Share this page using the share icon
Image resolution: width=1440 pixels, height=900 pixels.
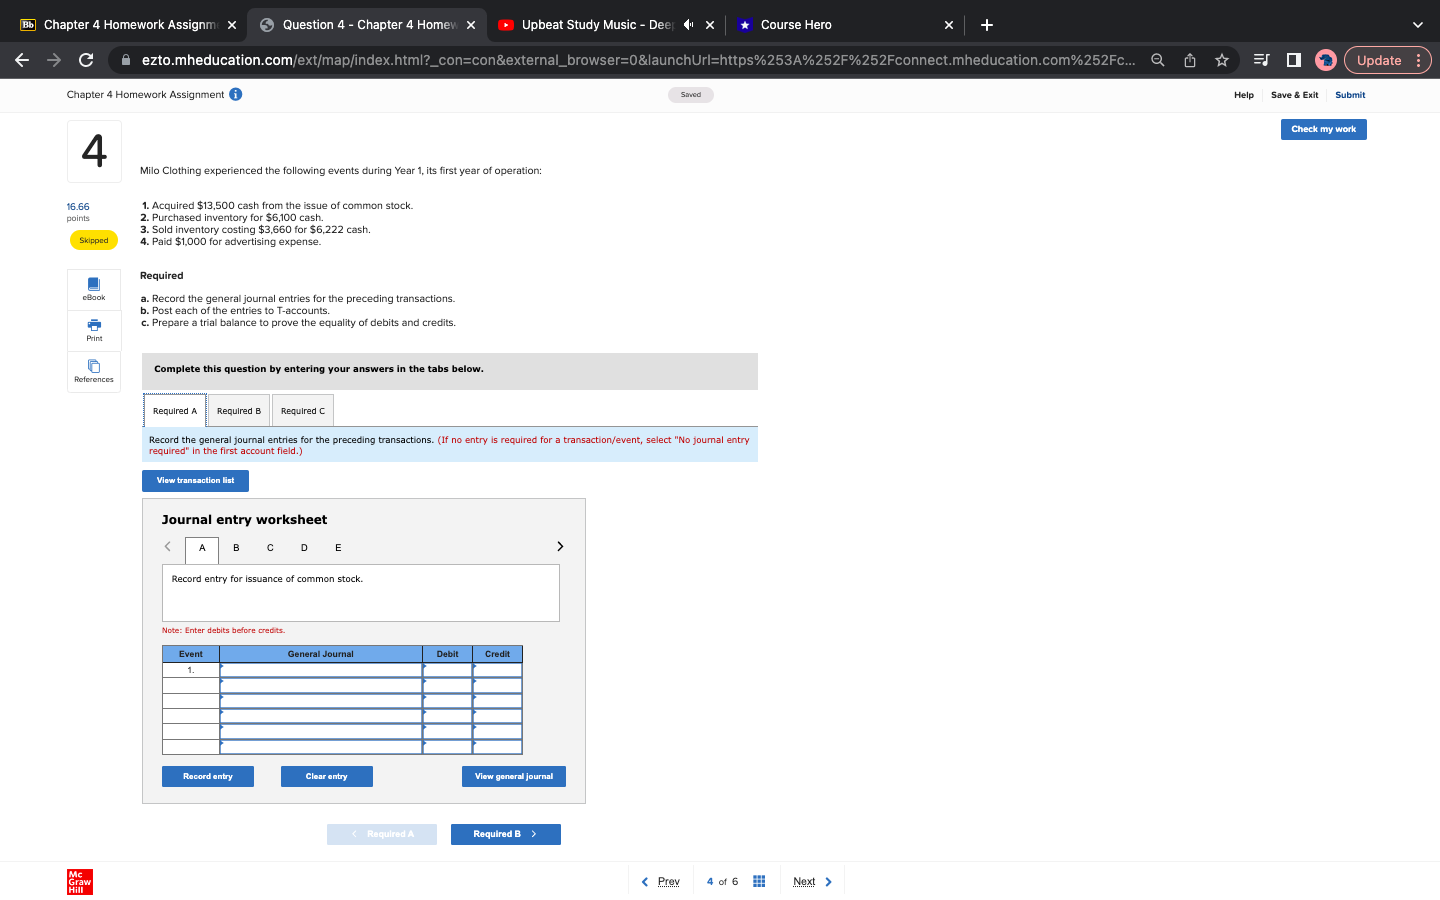tap(1190, 60)
